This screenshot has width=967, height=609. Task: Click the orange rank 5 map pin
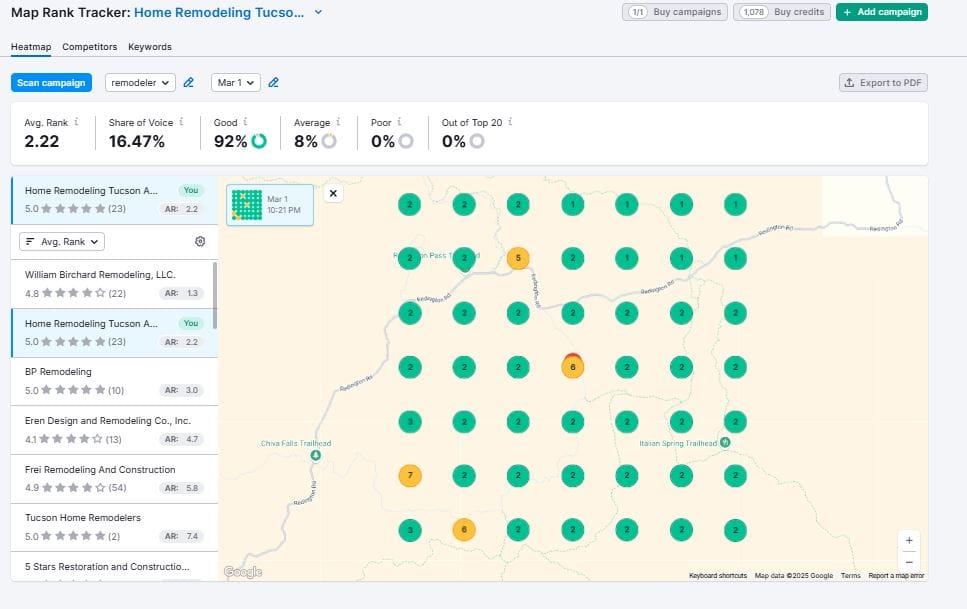pos(518,258)
